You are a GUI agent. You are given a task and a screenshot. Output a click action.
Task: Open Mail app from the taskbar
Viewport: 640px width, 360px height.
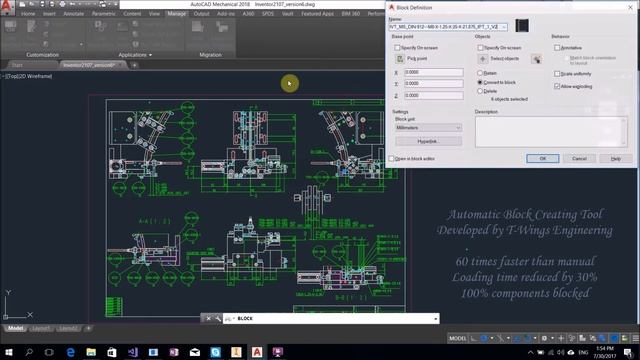click(195, 352)
